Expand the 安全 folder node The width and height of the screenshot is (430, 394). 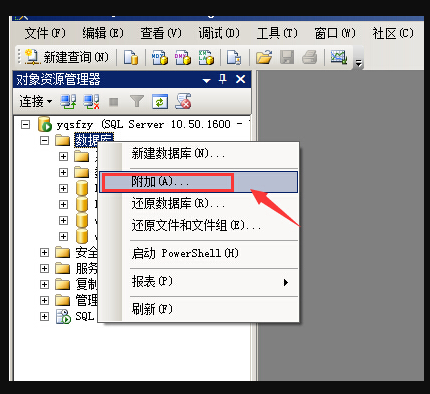[44, 252]
